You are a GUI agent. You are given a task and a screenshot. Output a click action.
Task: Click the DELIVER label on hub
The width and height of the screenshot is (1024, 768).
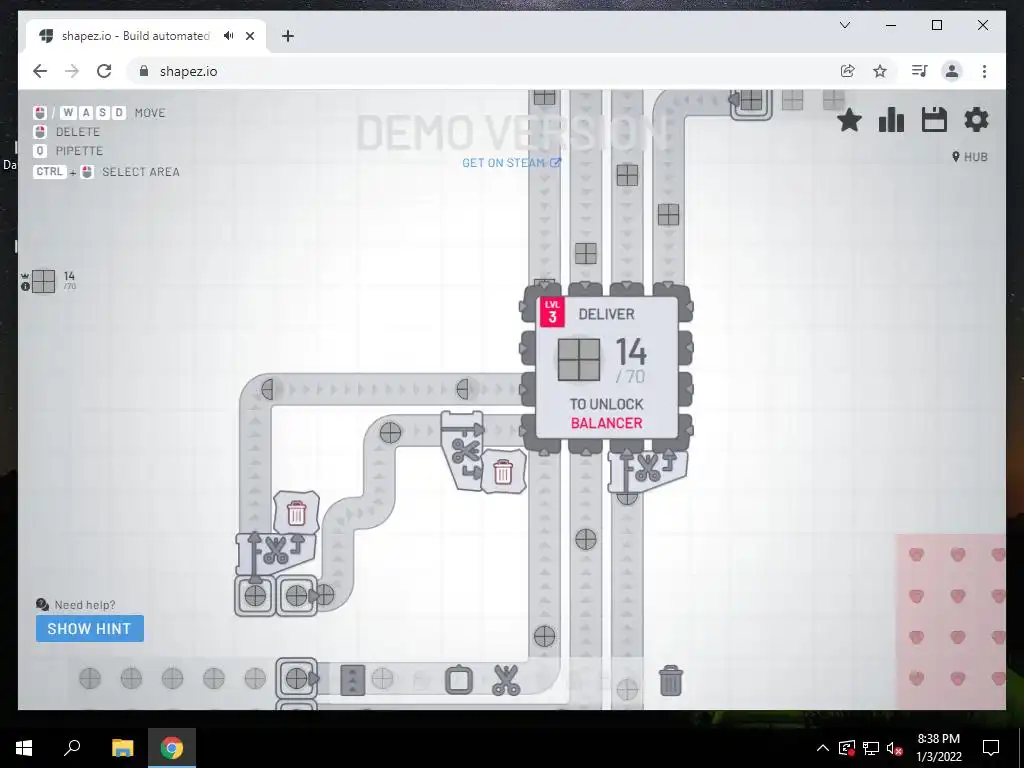607,314
